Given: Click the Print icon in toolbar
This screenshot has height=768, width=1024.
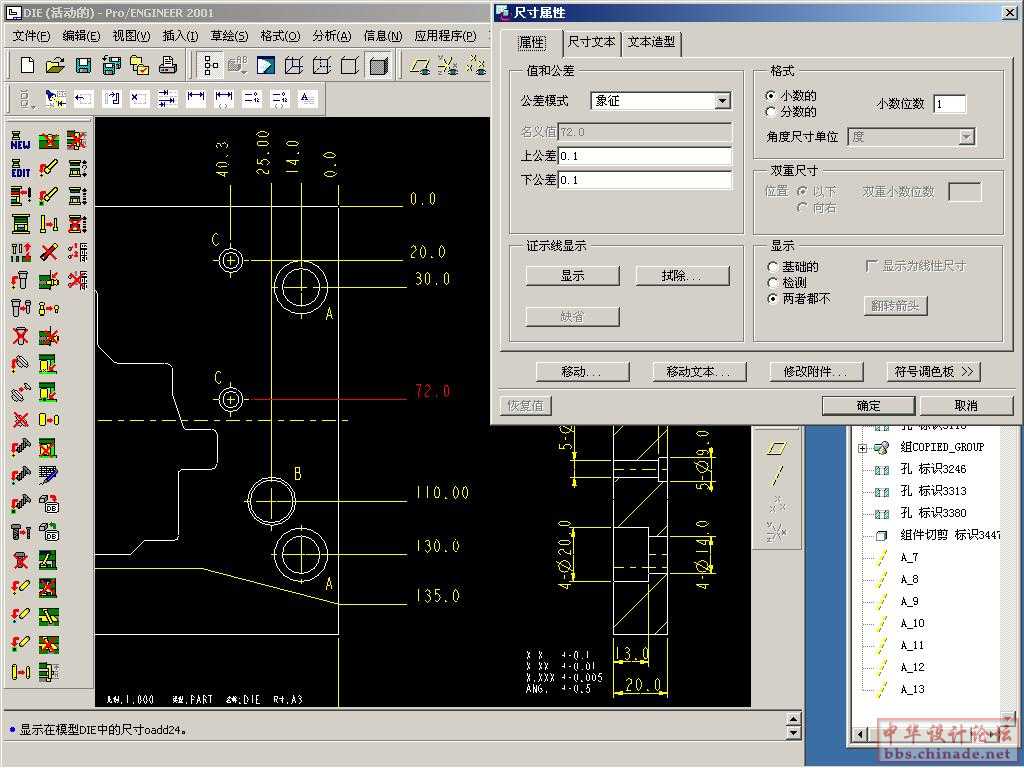Looking at the screenshot, I should 168,65.
